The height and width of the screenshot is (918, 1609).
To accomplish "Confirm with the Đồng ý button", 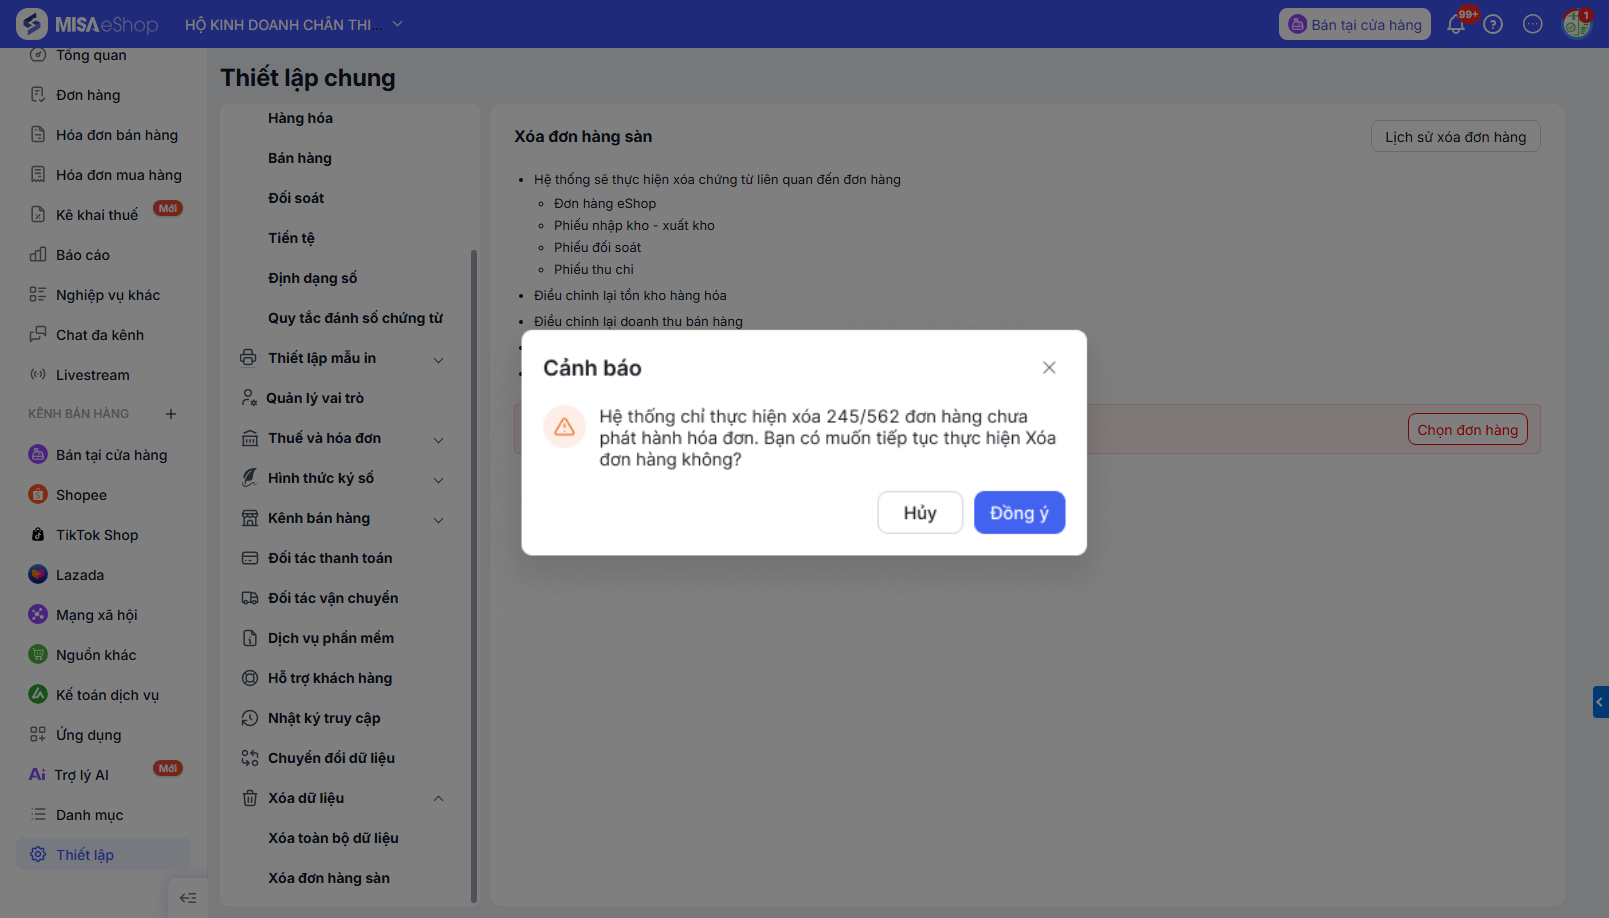I will pos(1019,513).
